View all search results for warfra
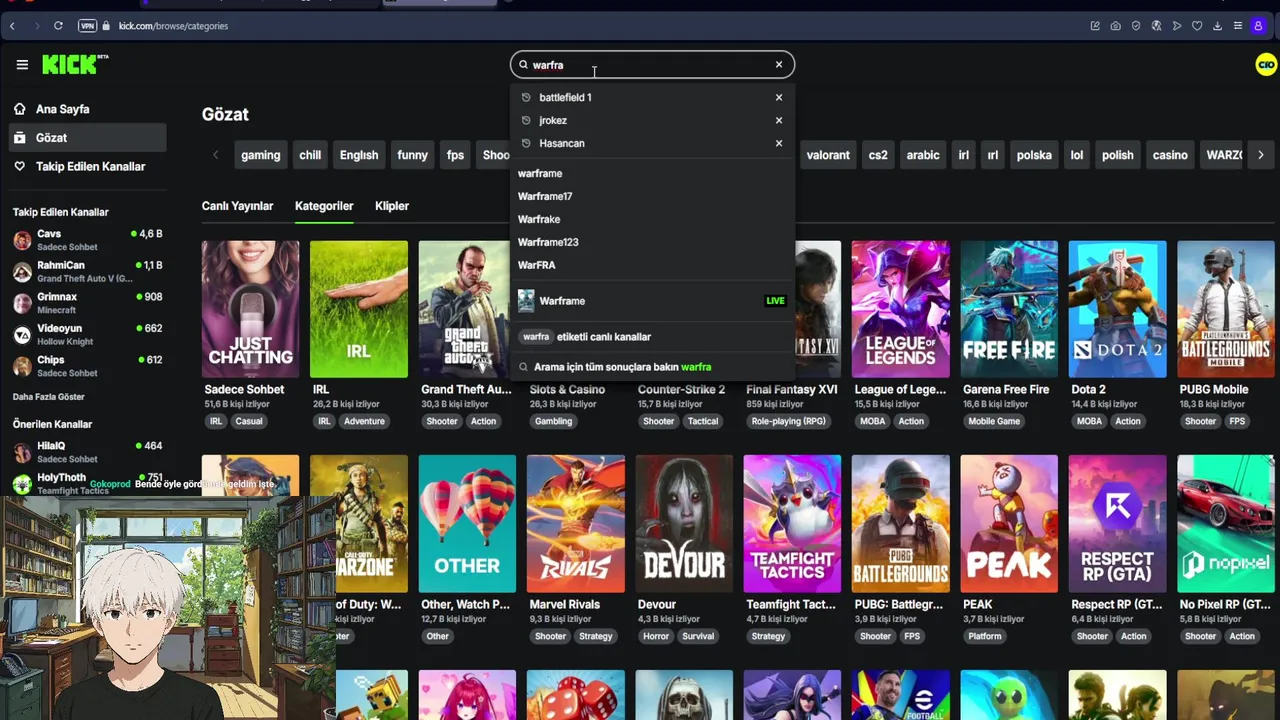1280x720 pixels. click(x=652, y=367)
